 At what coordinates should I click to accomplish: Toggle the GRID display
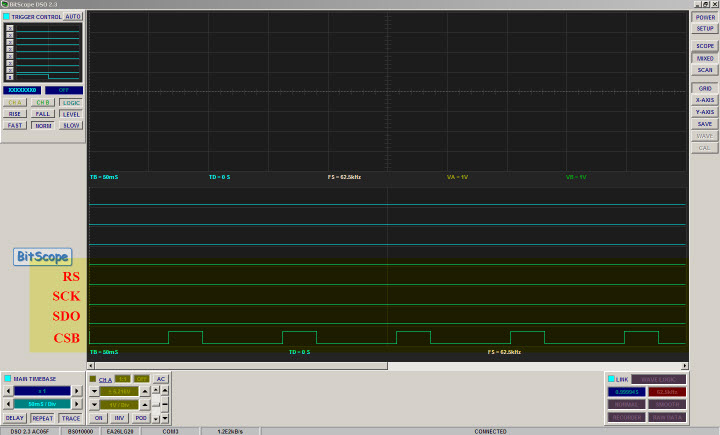pyautogui.click(x=705, y=88)
